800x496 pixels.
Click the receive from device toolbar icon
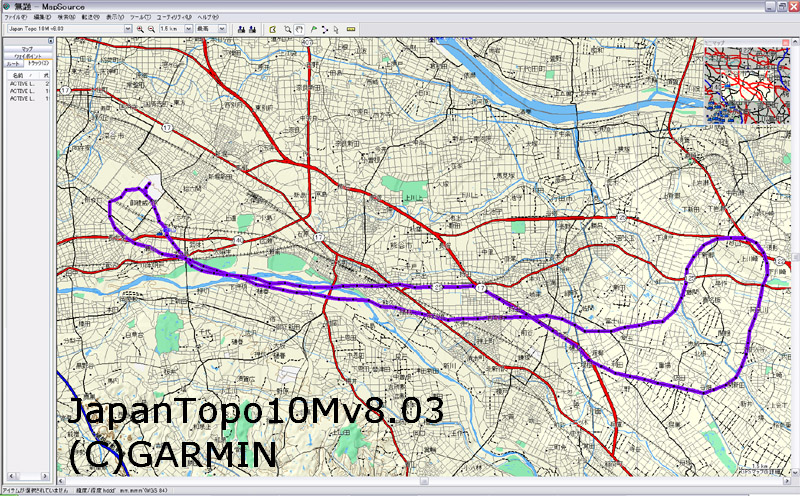click(252, 29)
